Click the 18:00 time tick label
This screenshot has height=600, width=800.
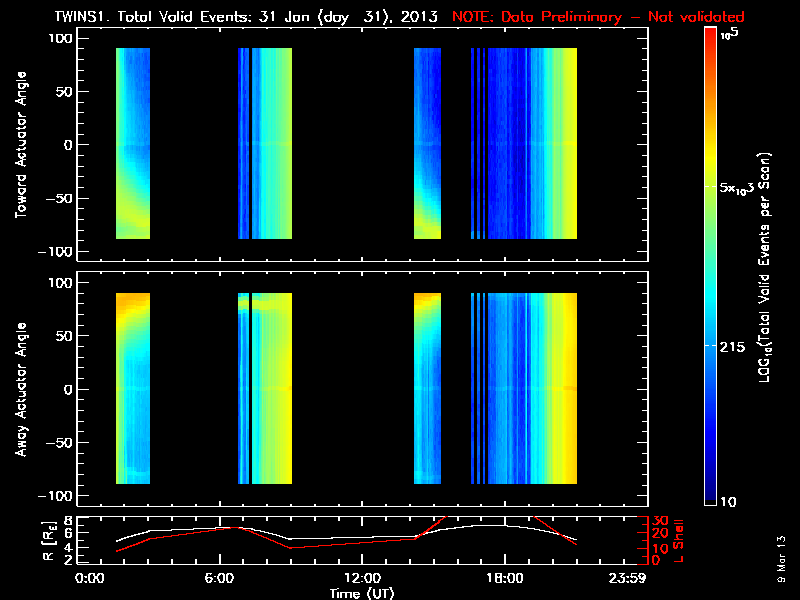point(504,578)
